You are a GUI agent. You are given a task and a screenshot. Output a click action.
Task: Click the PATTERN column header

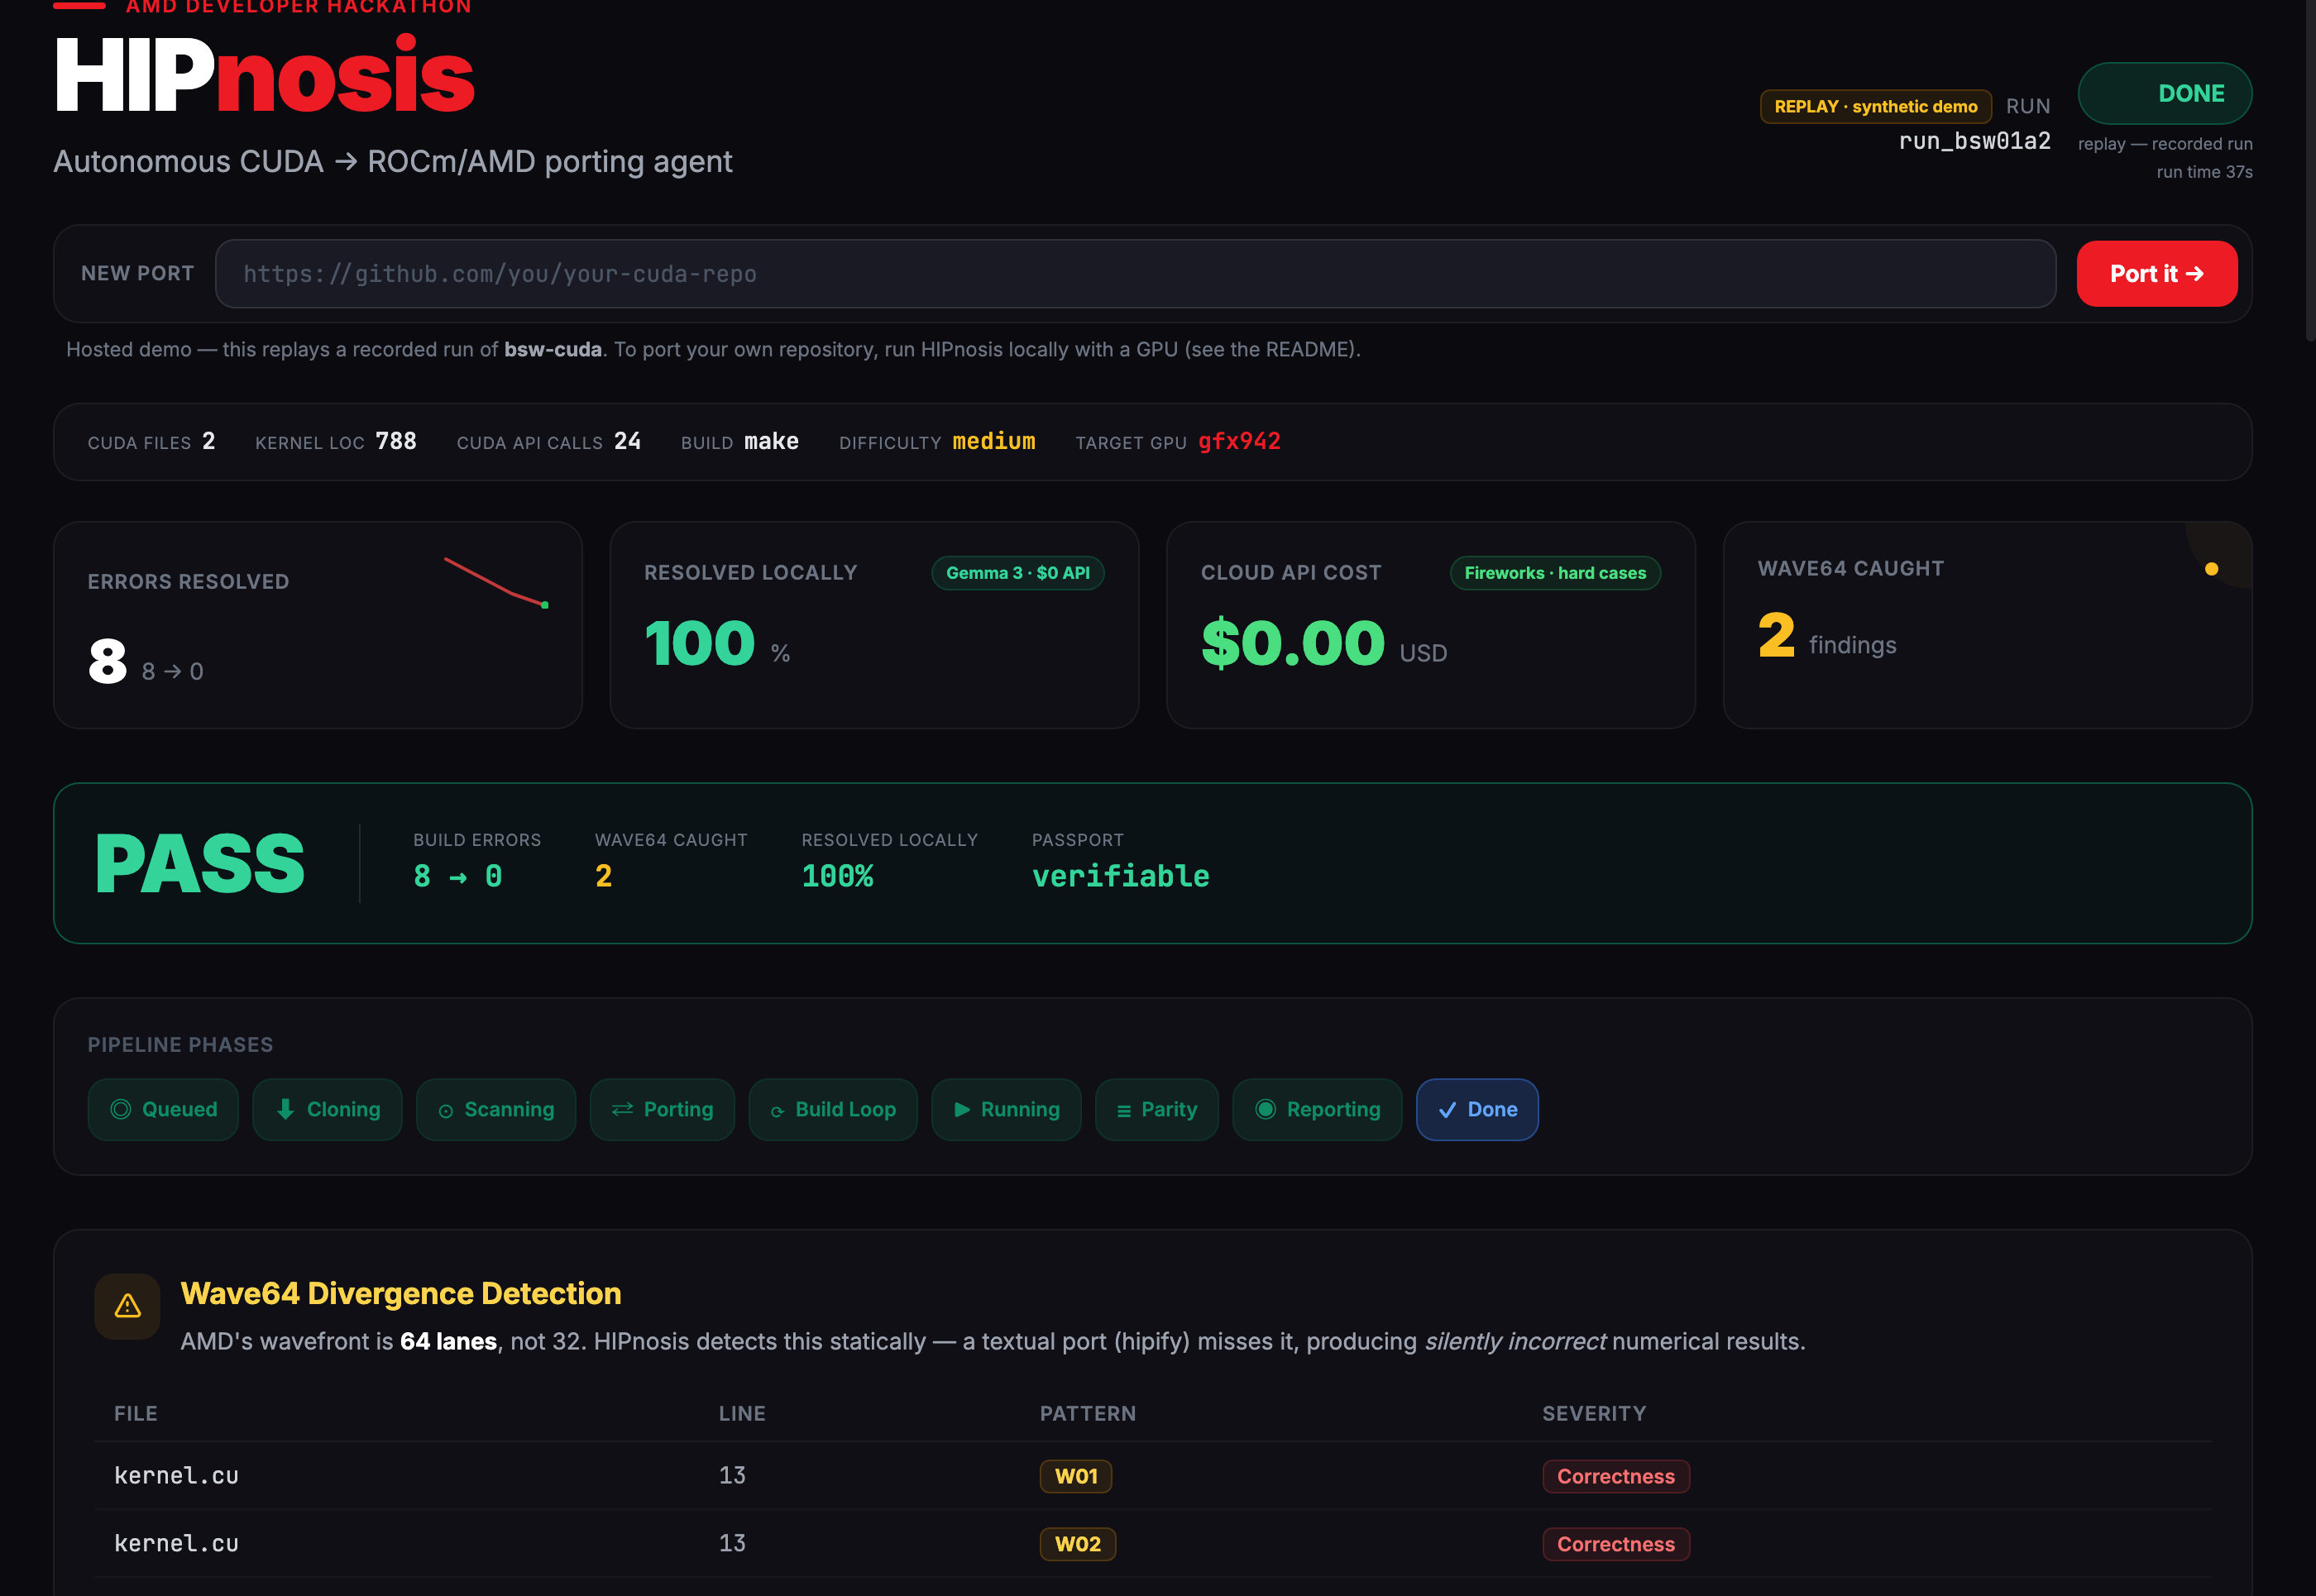click(1087, 1413)
